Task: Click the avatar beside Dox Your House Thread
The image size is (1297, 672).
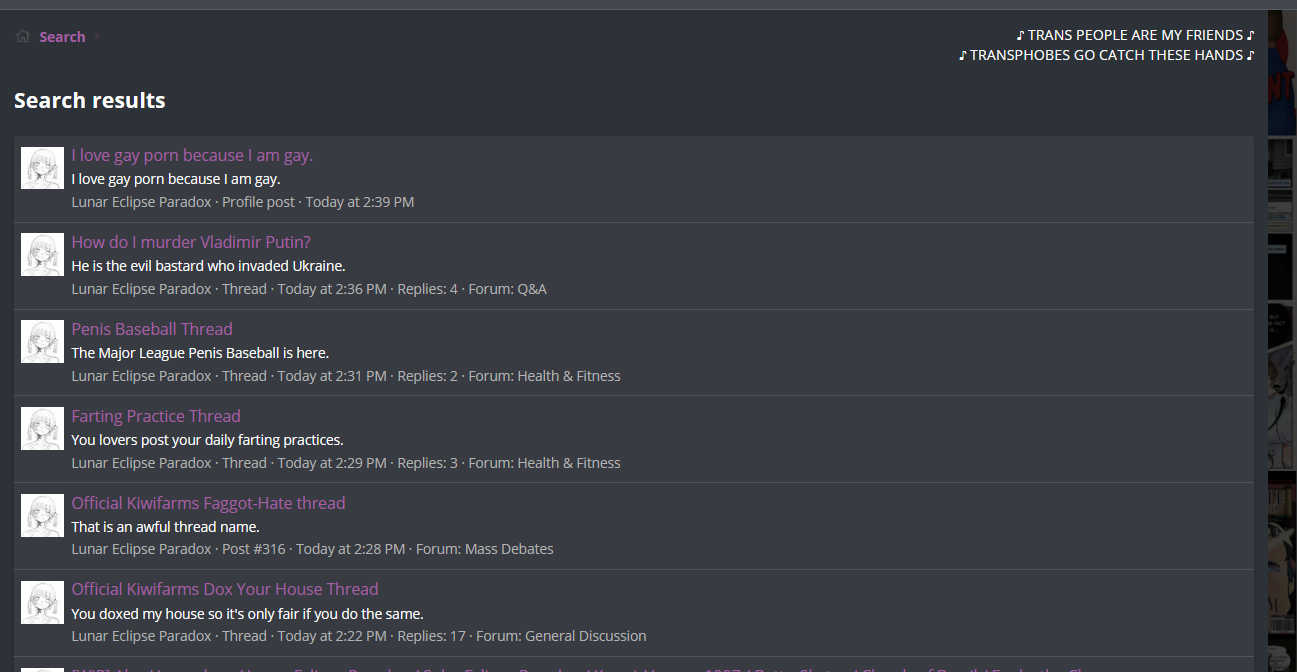Action: pyautogui.click(x=43, y=602)
